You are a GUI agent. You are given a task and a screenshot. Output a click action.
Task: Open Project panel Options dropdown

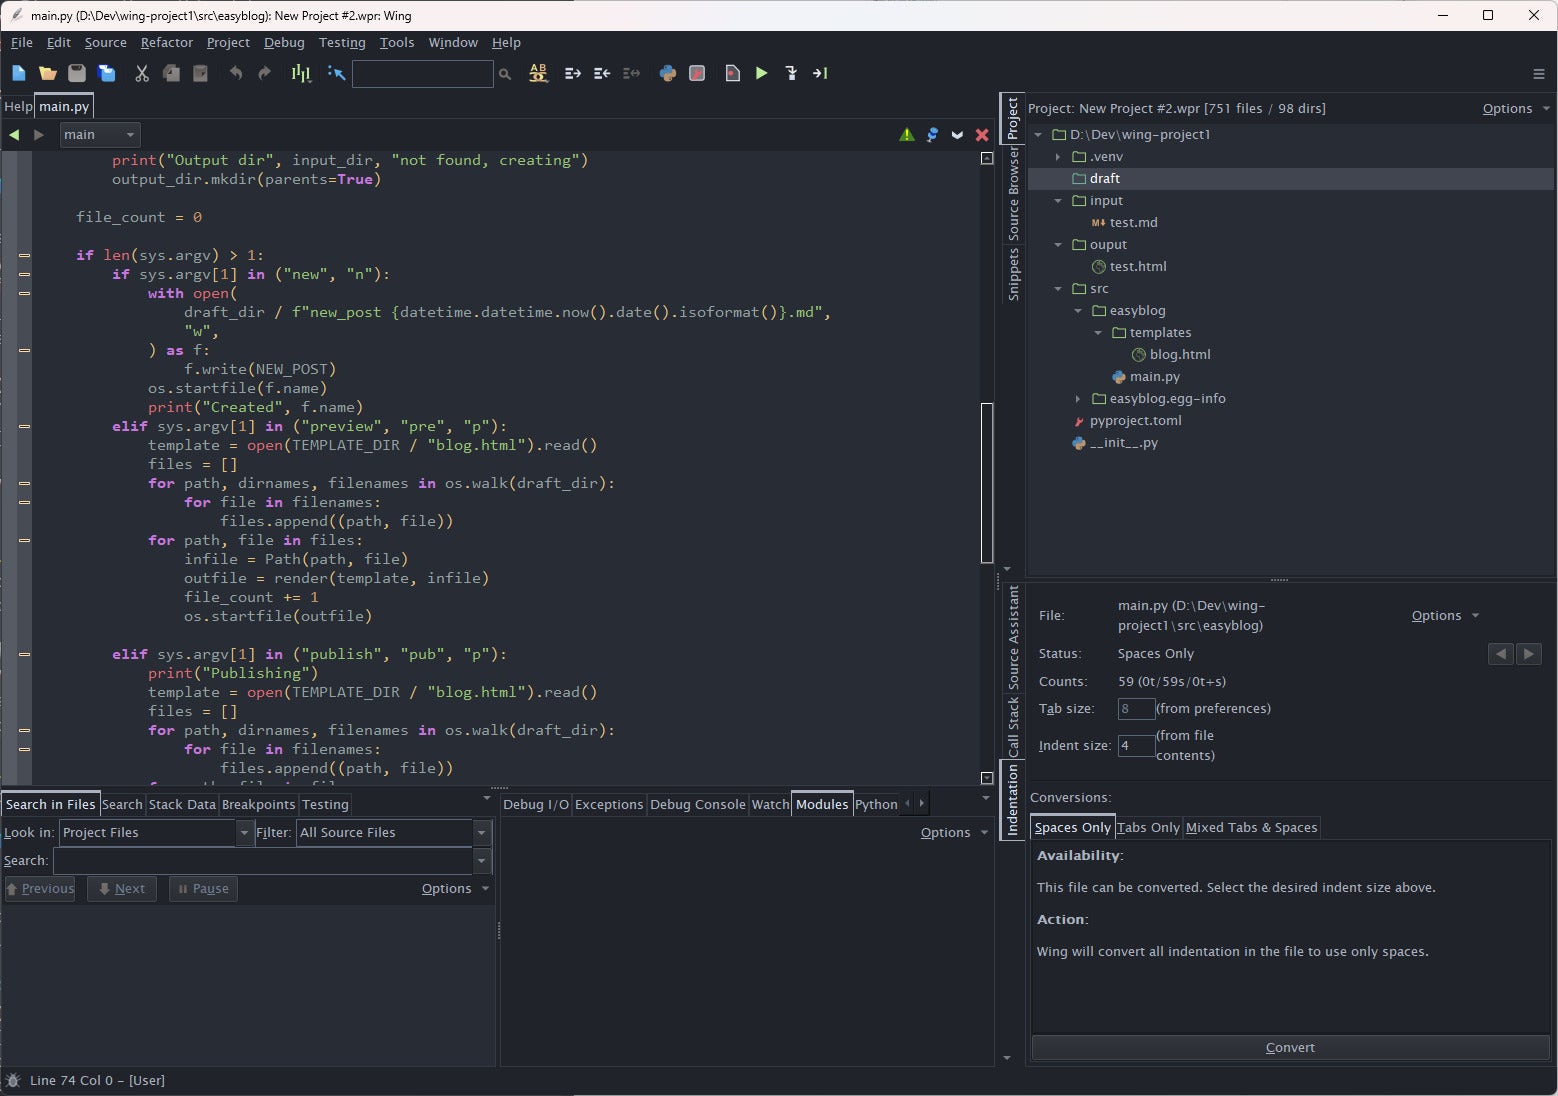(x=1516, y=109)
